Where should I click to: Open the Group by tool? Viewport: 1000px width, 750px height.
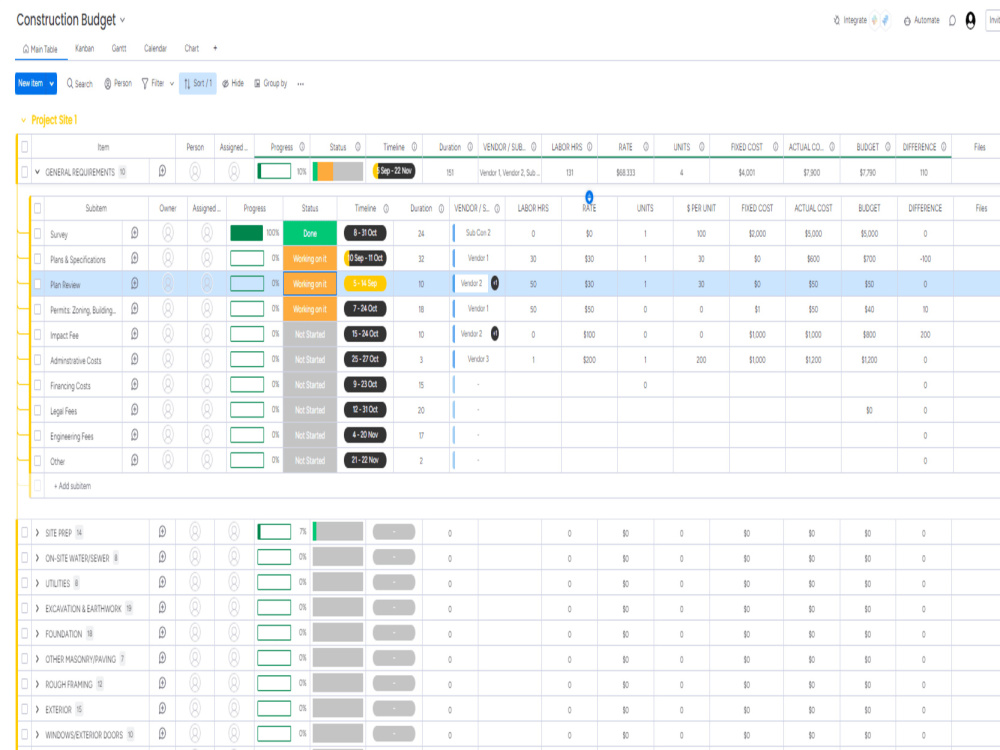(x=270, y=84)
